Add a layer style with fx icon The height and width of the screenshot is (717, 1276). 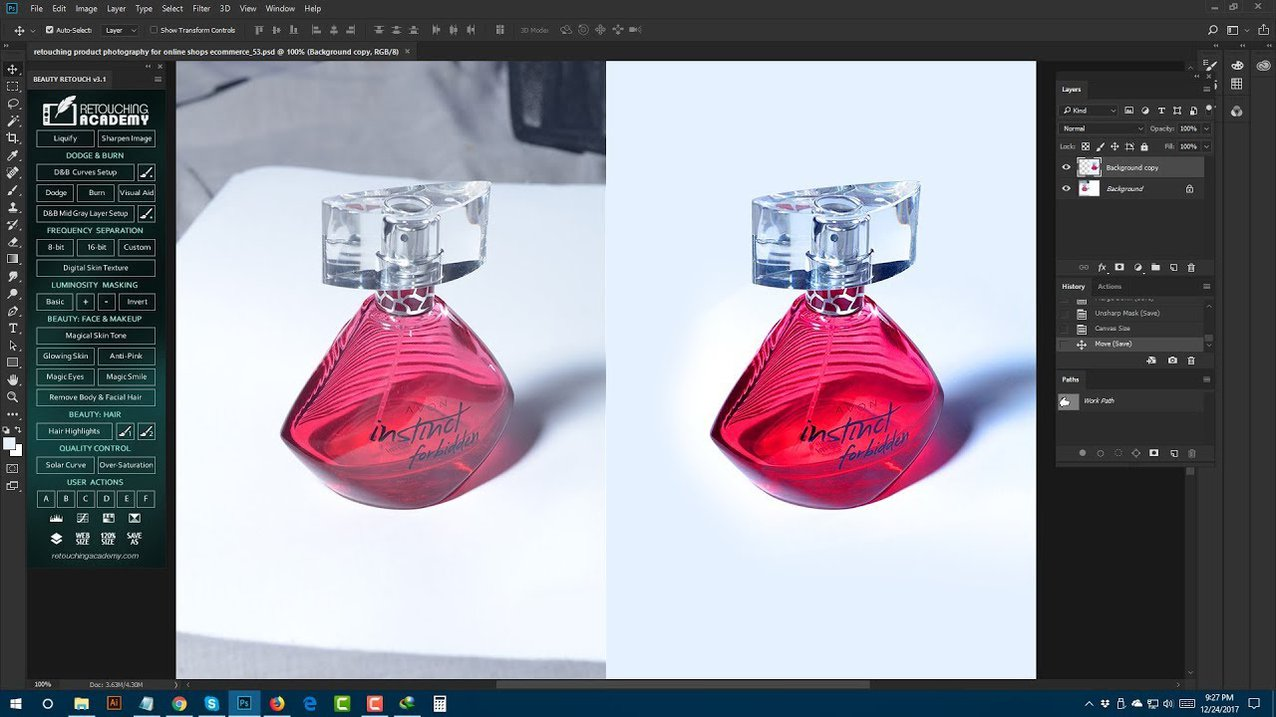(x=1102, y=268)
